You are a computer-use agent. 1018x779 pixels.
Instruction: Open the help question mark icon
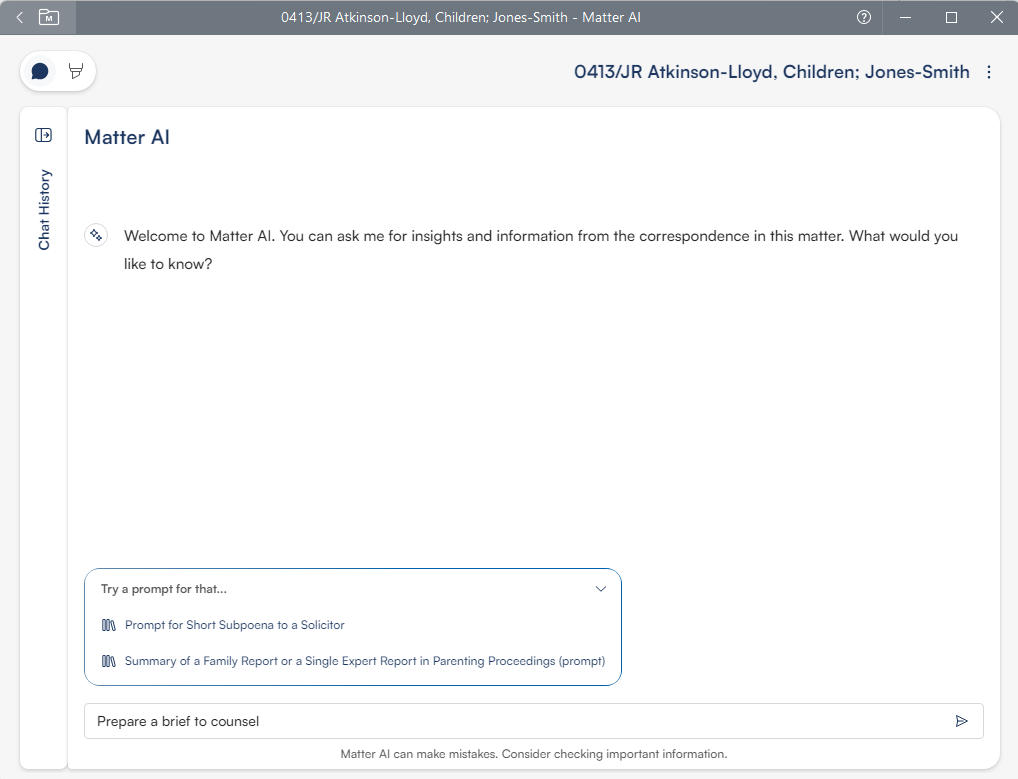point(864,17)
